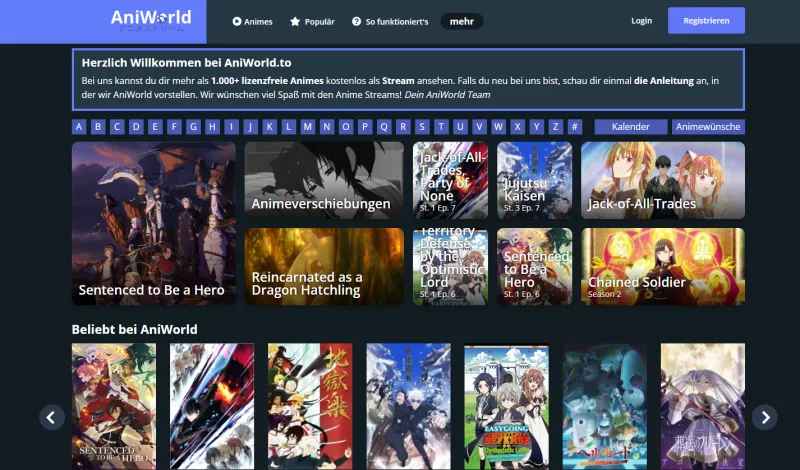
Task: Click the Login link
Action: pos(641,21)
